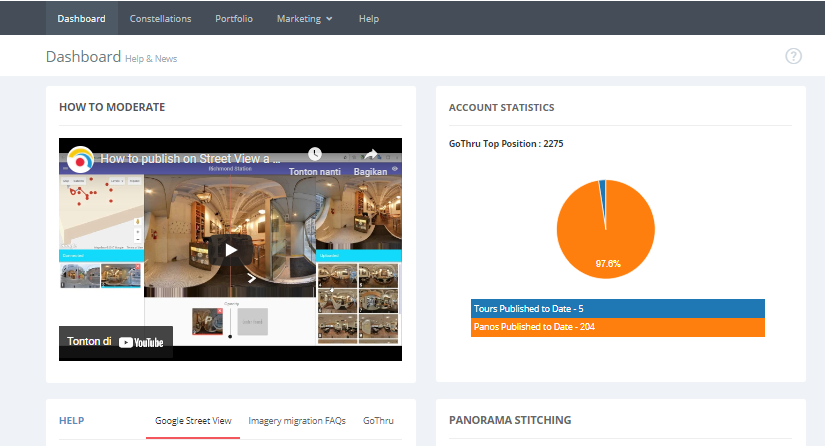Play the How to publish video

(230, 250)
